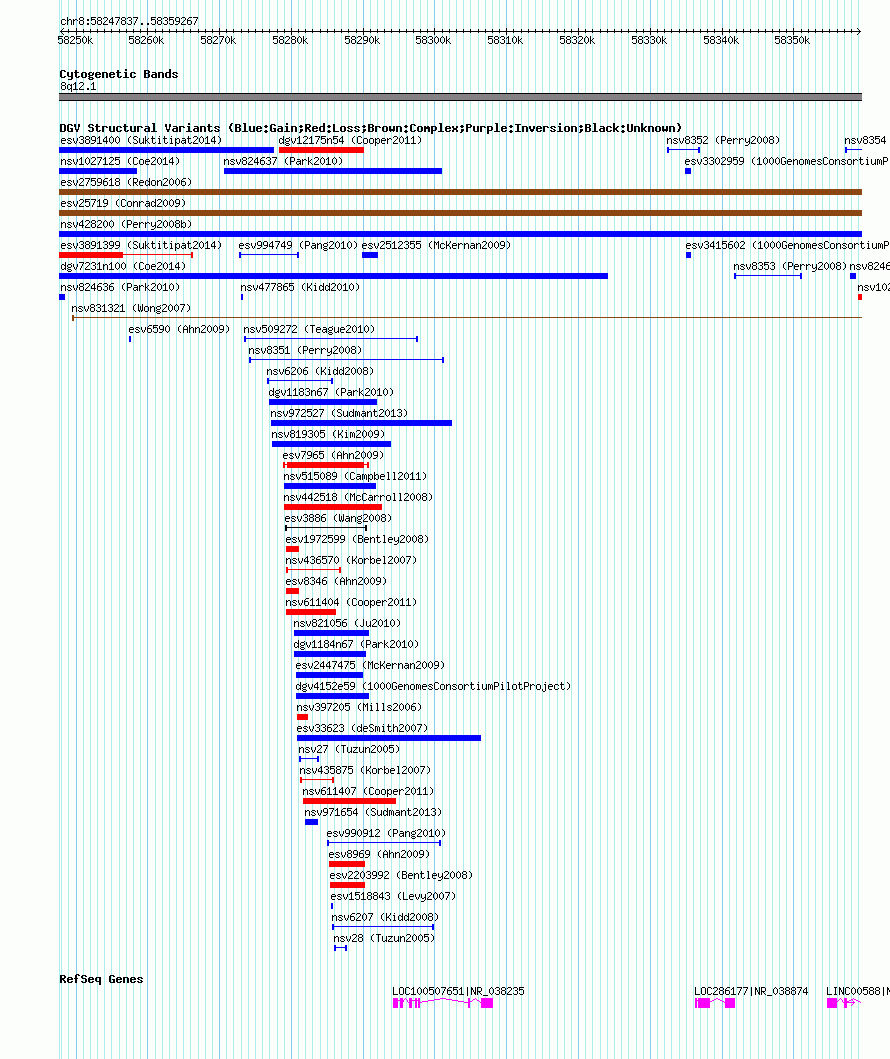The width and height of the screenshot is (890, 1059).
Task: Click the esv3891399 (Suktitipat2014) label
Action: (x=140, y=245)
